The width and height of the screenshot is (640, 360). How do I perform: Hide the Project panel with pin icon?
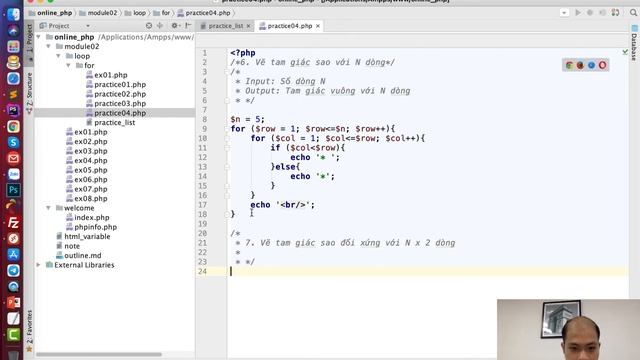[x=188, y=26]
